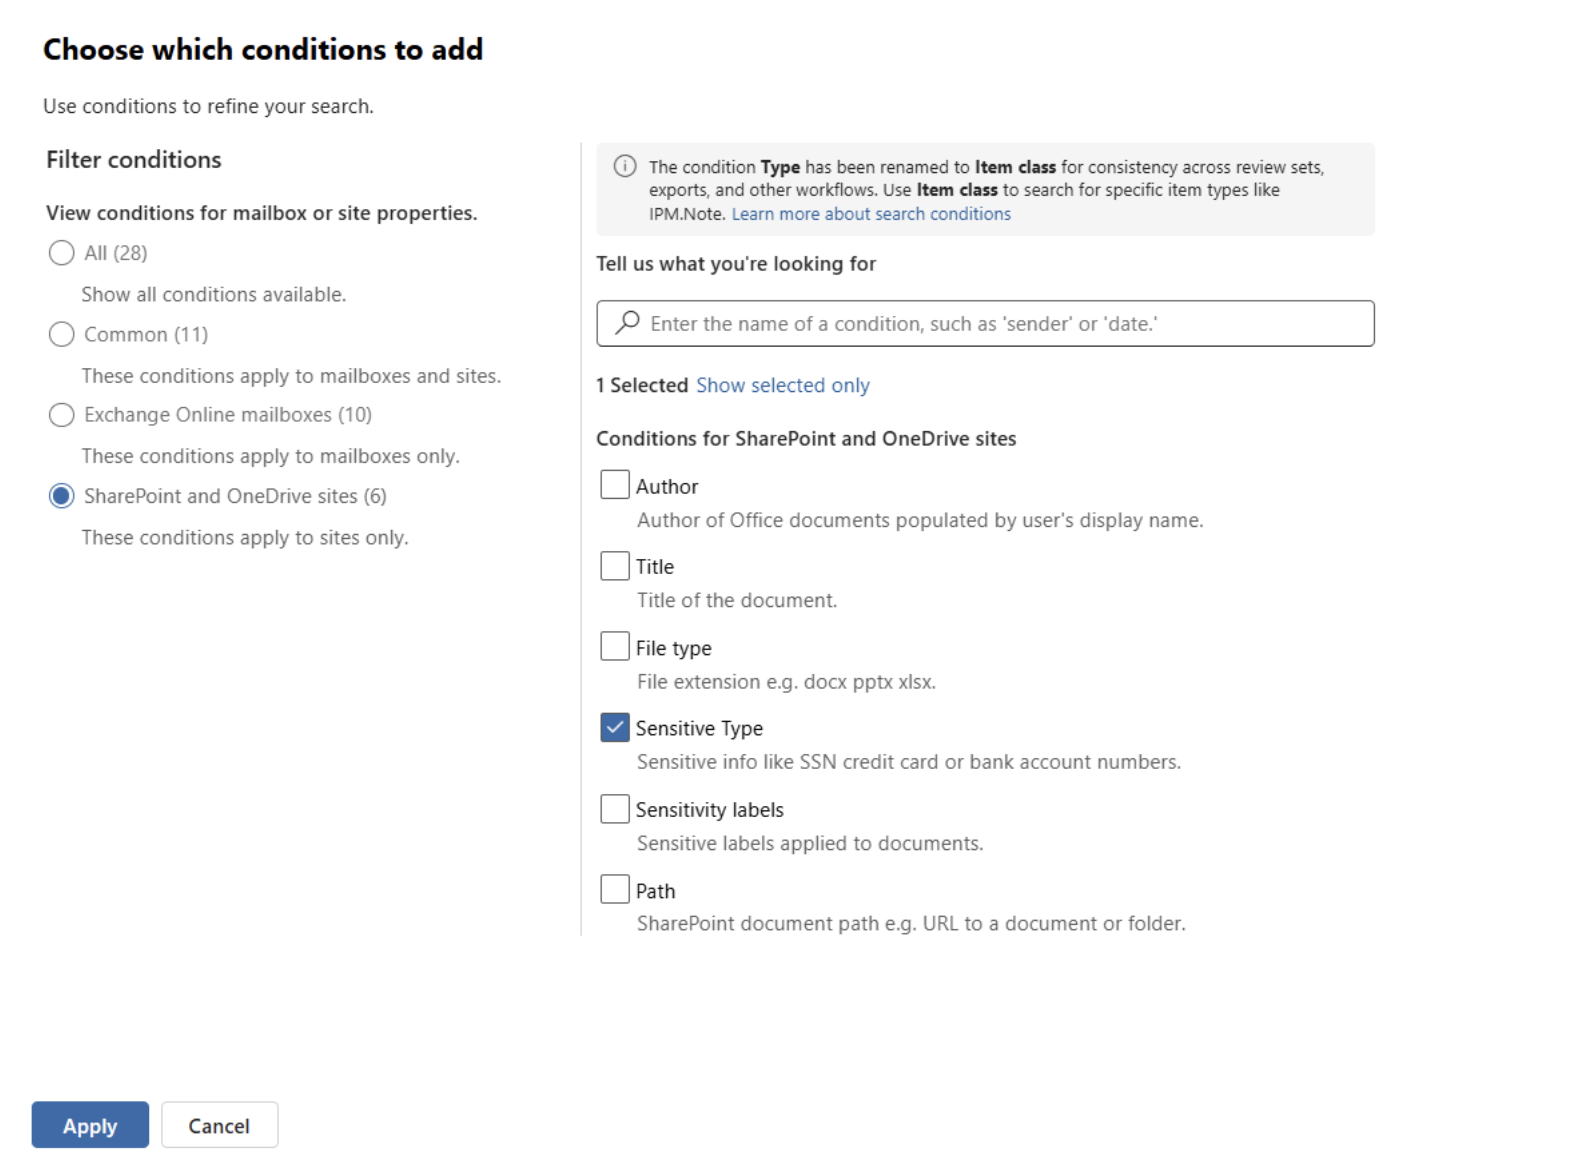Click the info icon in the notice banner
The width and height of the screenshot is (1593, 1162).
coord(625,166)
